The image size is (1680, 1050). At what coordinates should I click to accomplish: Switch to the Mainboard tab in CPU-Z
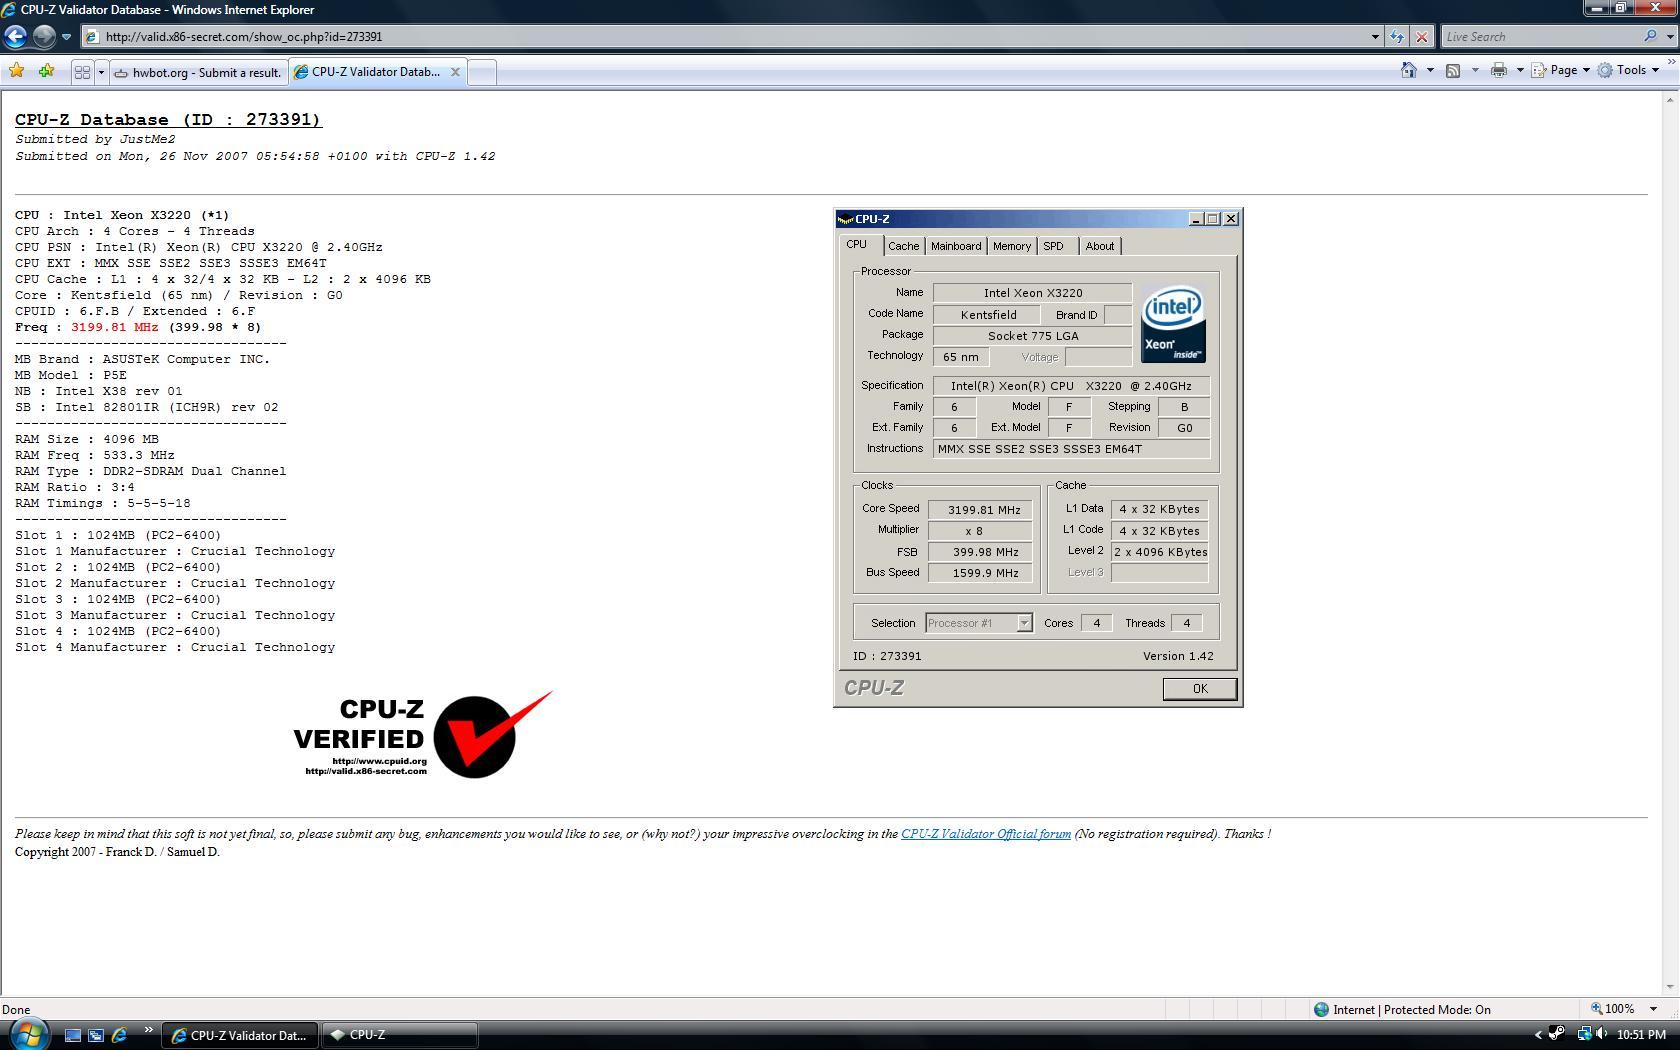pos(956,246)
